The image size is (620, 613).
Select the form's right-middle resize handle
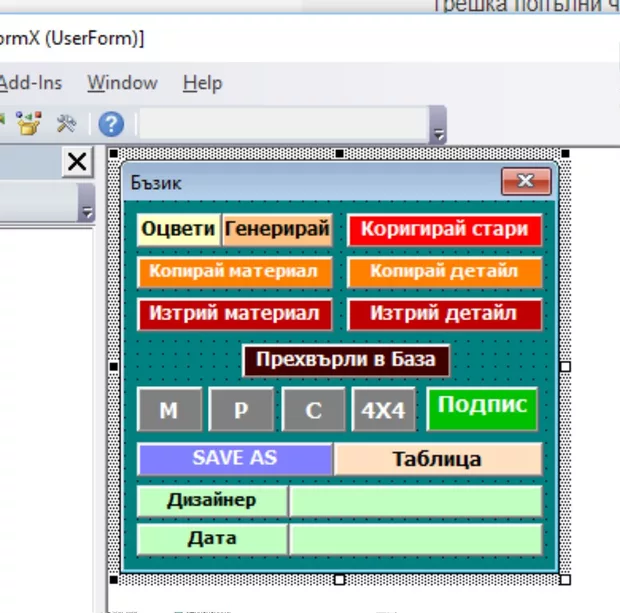[565, 367]
